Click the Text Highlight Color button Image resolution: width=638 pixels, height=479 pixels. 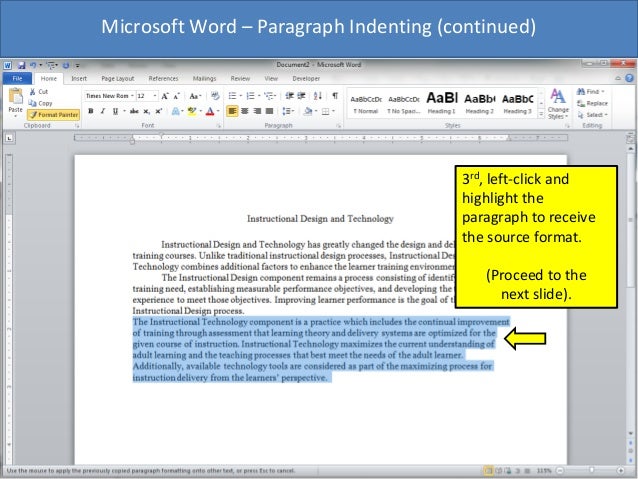coord(192,111)
